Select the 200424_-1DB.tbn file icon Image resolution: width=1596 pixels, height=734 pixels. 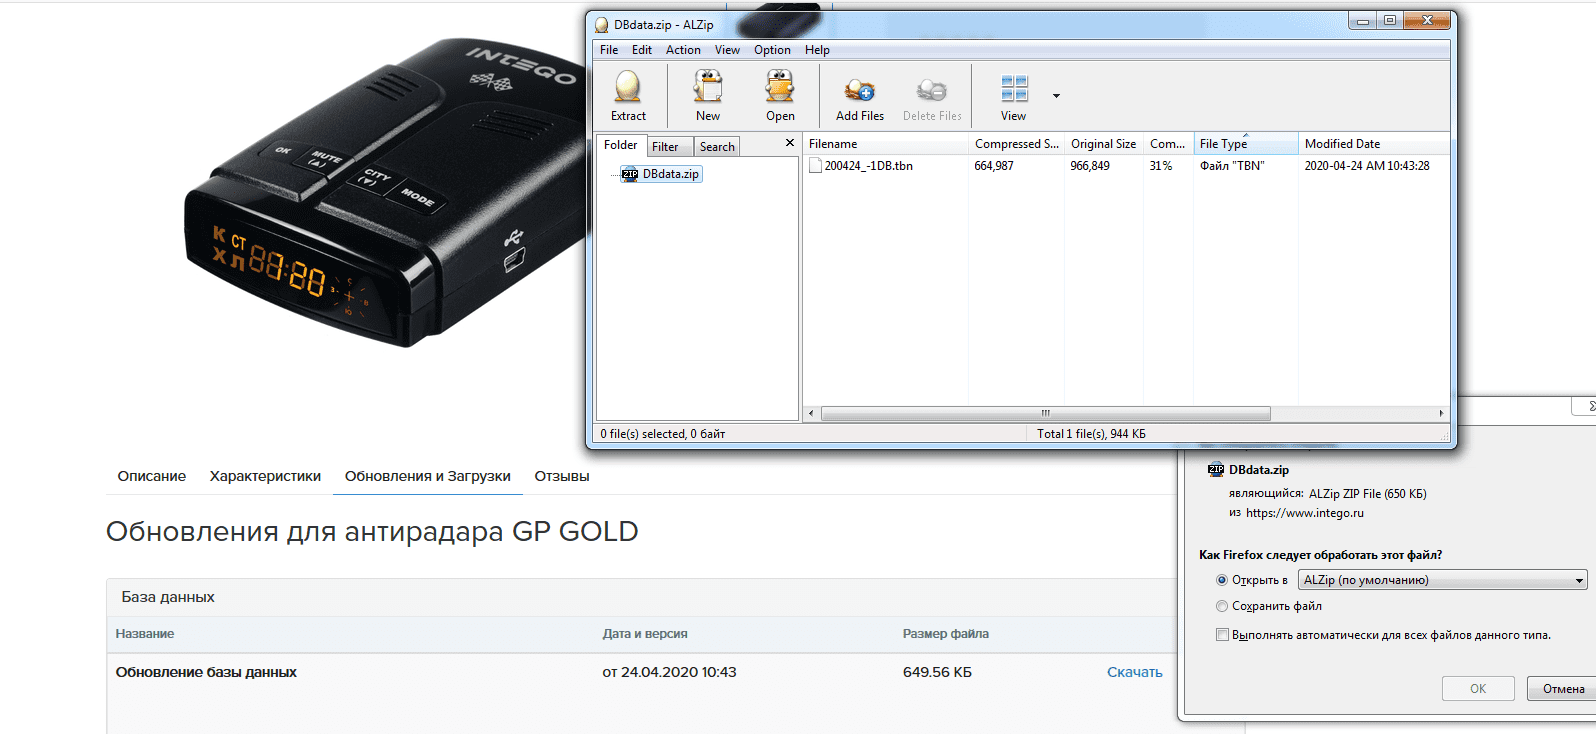point(815,166)
